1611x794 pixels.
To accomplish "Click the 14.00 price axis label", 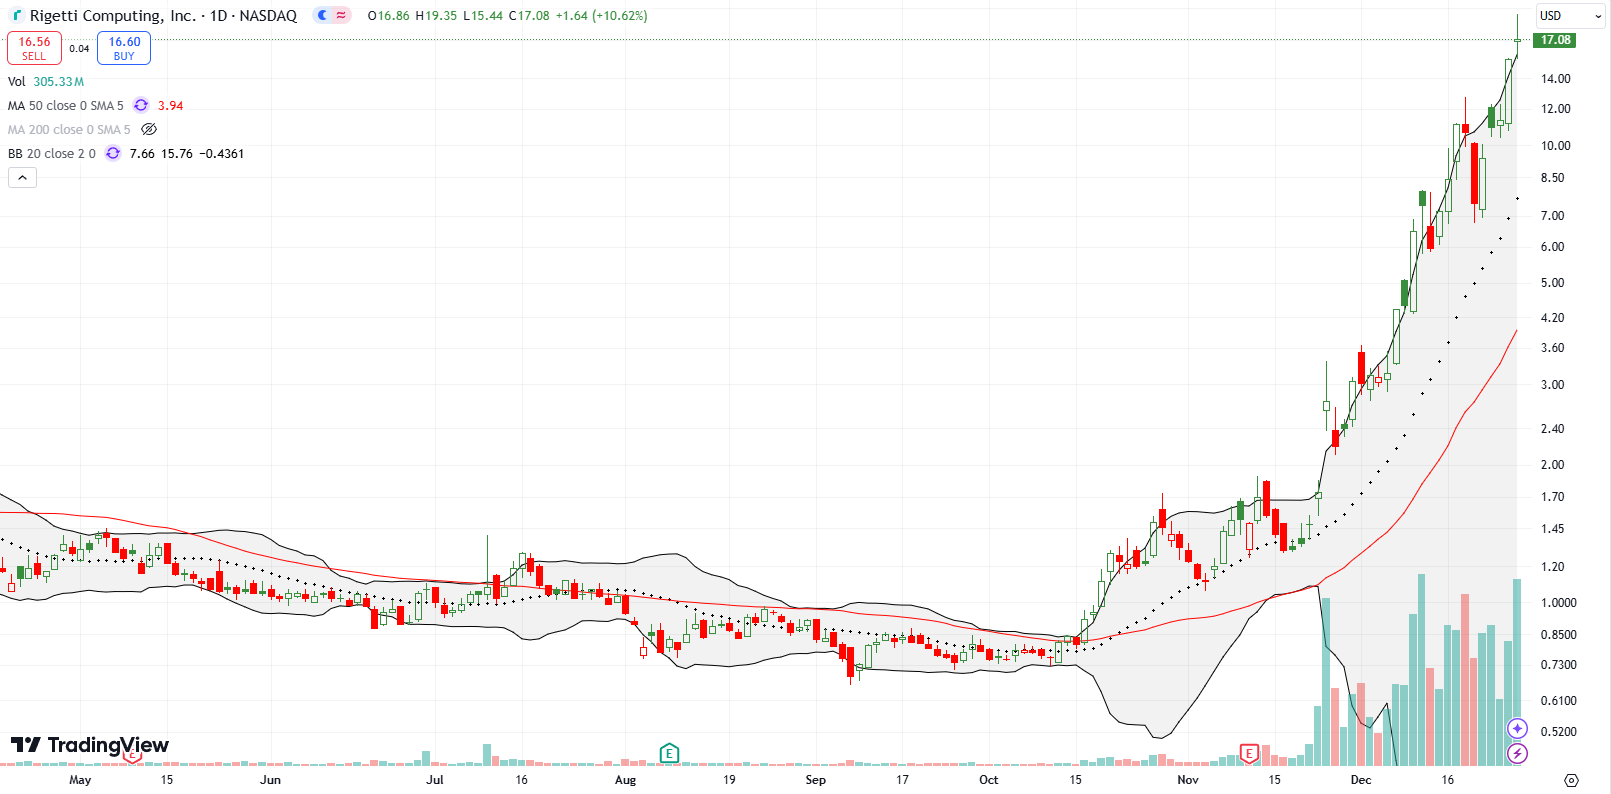I will (x=1555, y=79).
